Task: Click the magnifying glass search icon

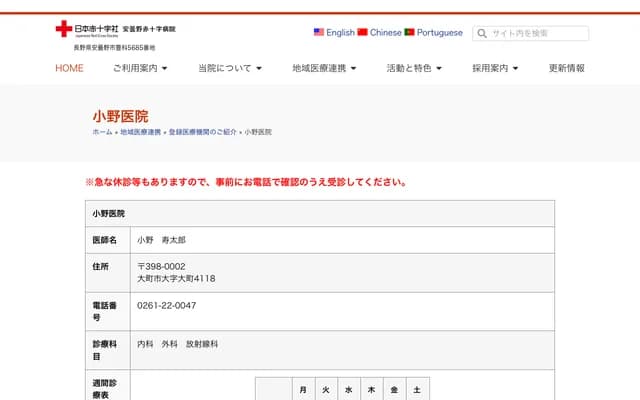Action: point(482,33)
